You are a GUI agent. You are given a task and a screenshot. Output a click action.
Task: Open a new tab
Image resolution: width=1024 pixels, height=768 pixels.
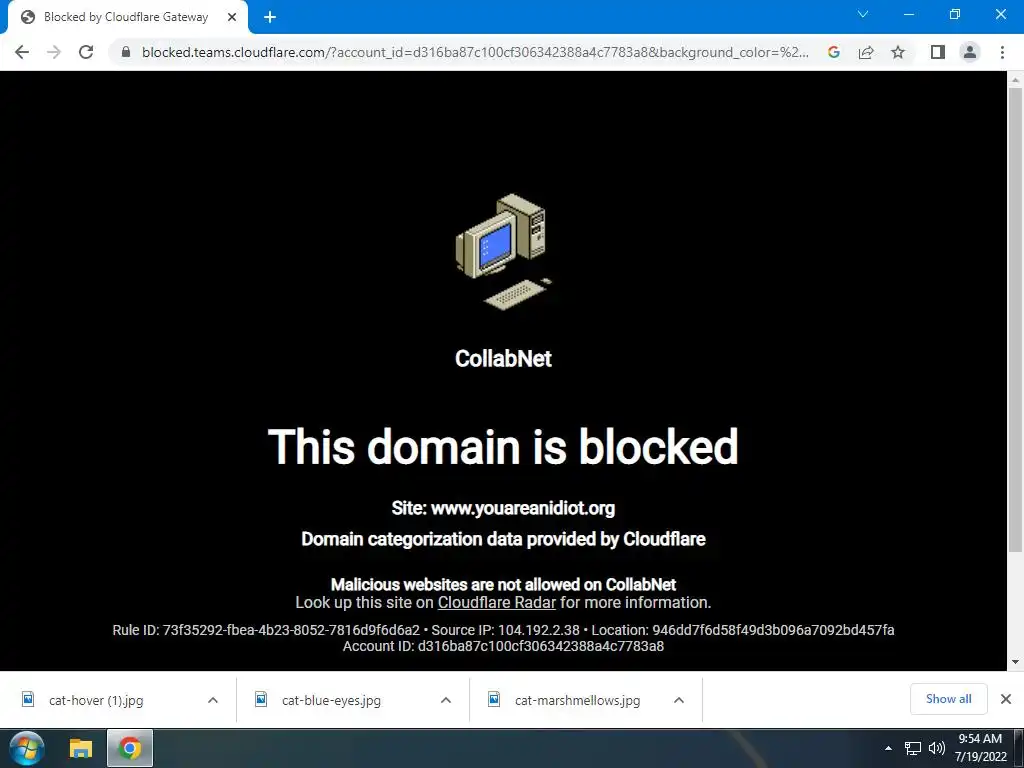(x=270, y=18)
